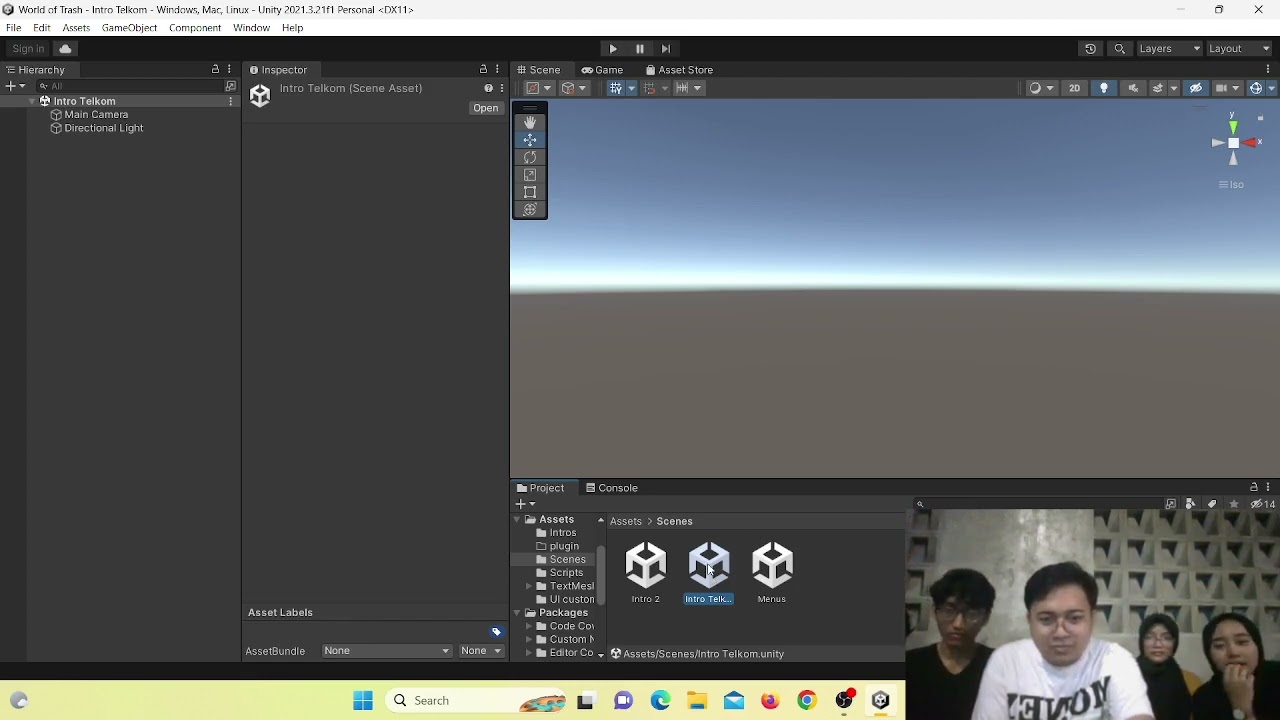Select the Rect transform tool
This screenshot has height=720, width=1280.
click(x=530, y=192)
